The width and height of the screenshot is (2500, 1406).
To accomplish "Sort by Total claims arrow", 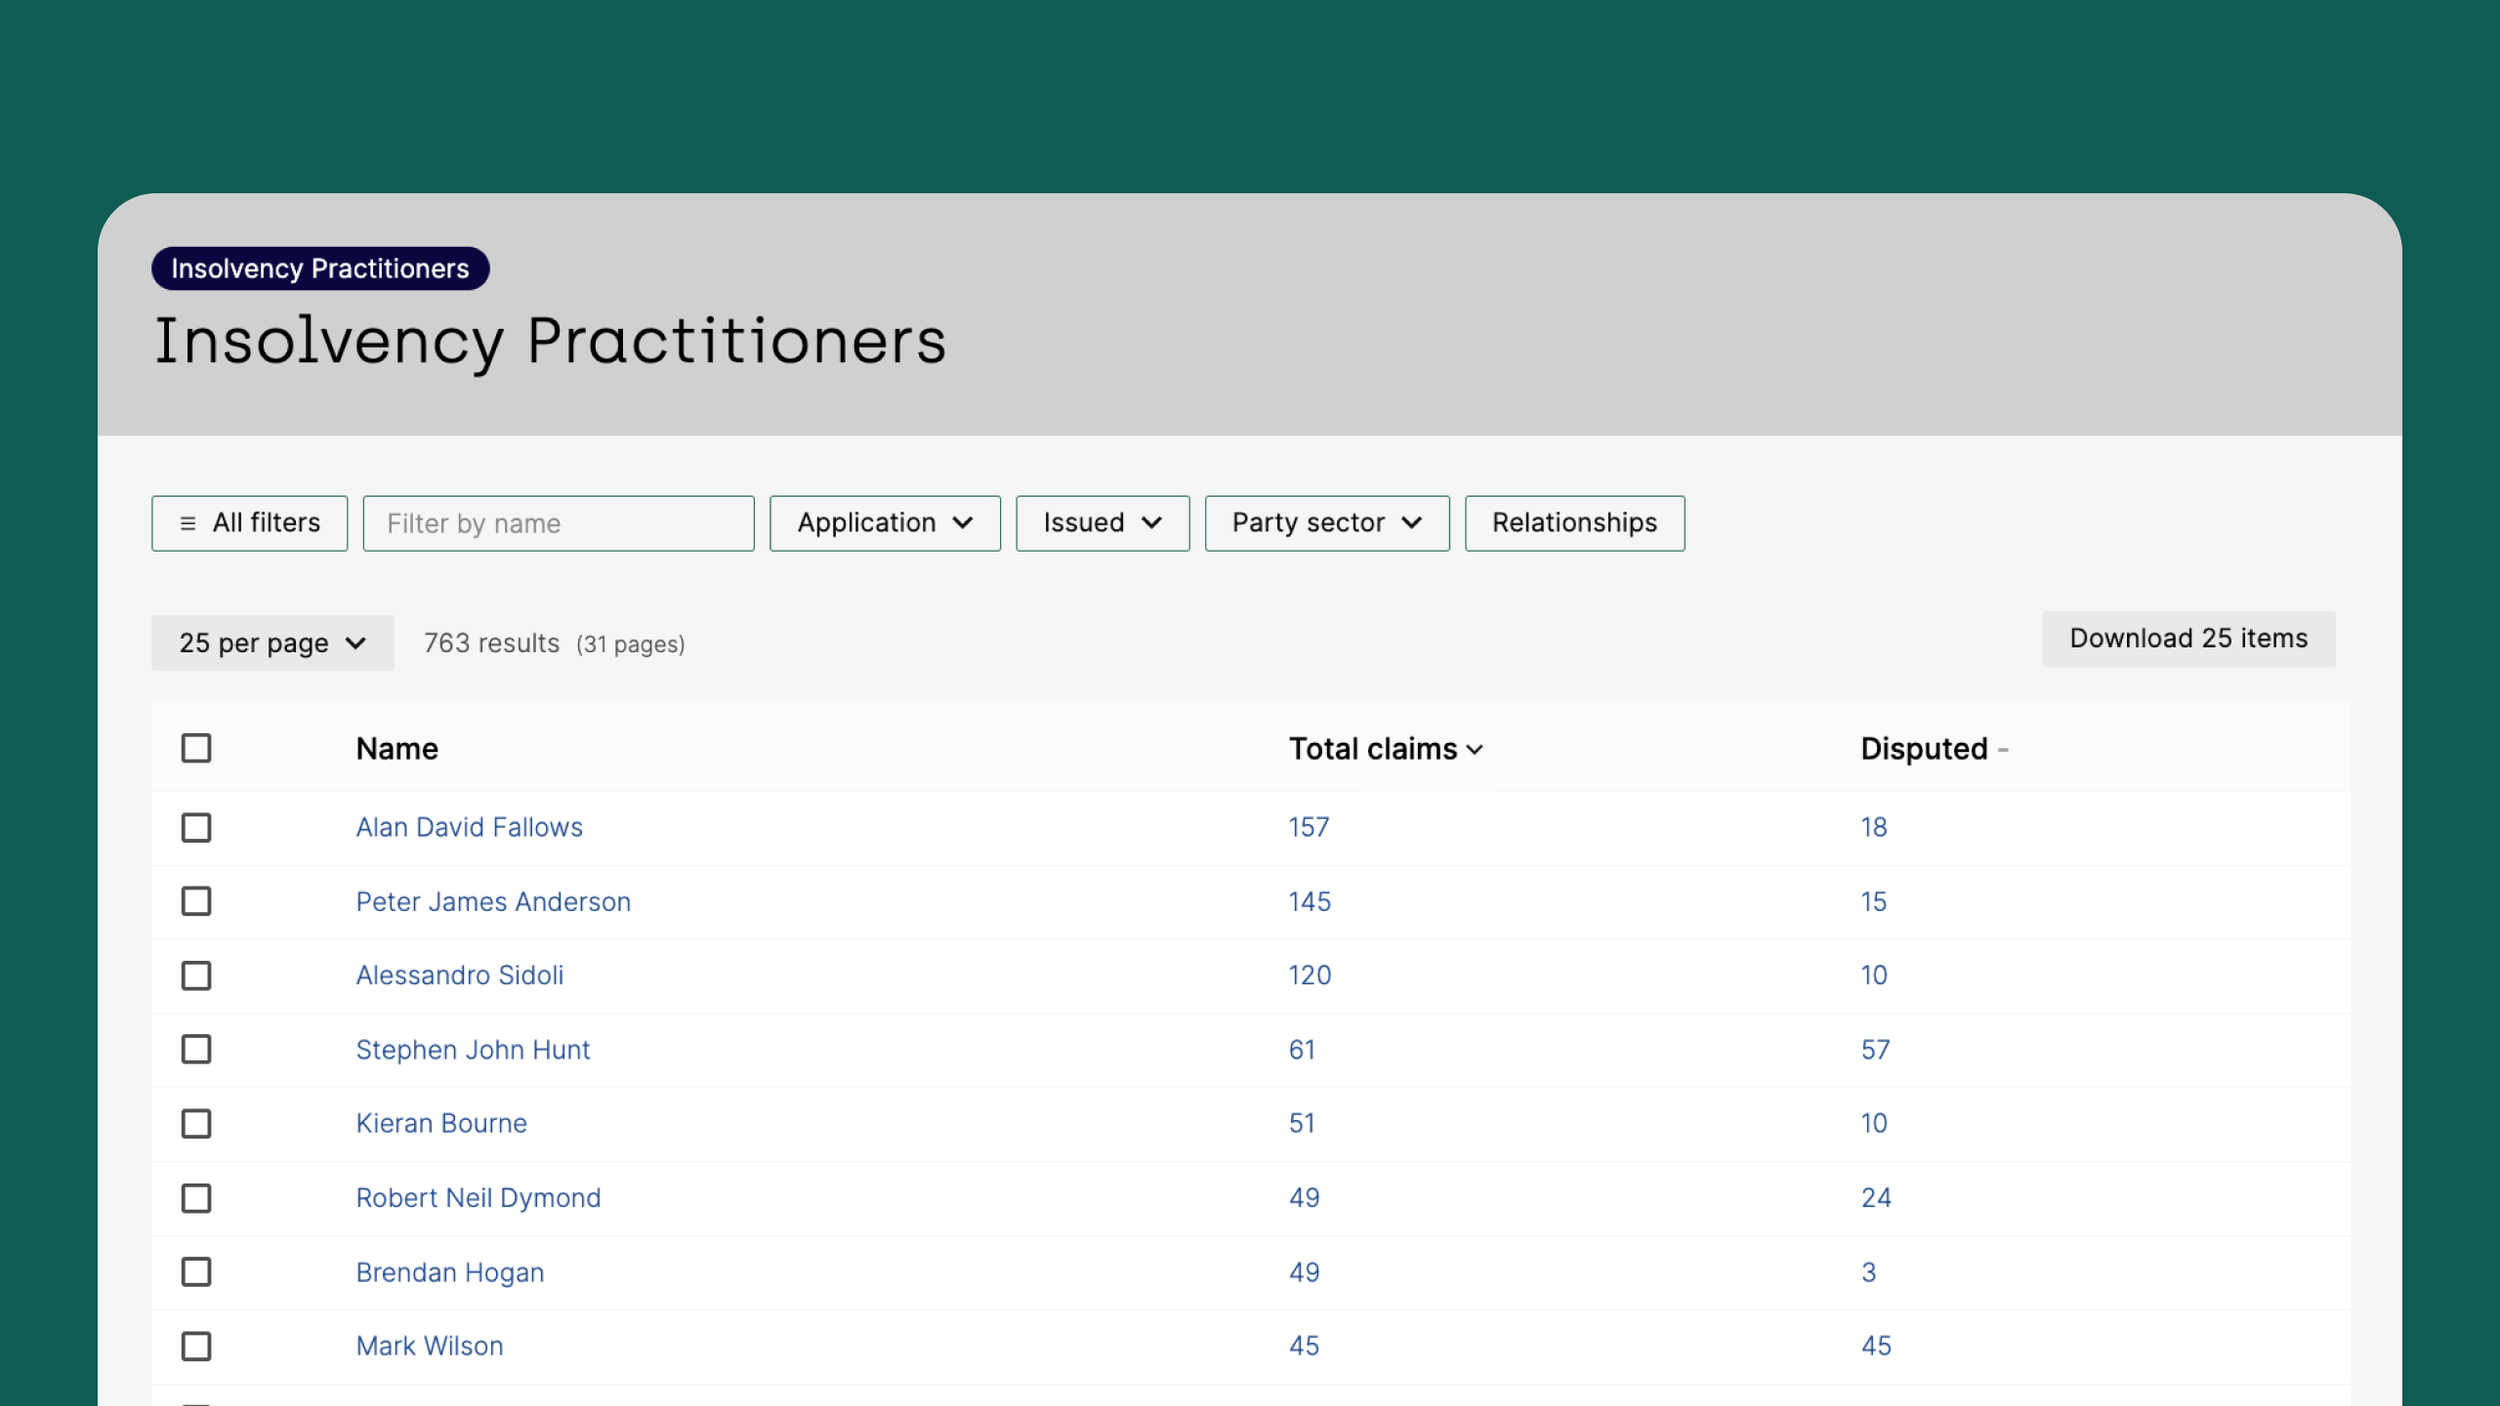I will (x=1475, y=750).
